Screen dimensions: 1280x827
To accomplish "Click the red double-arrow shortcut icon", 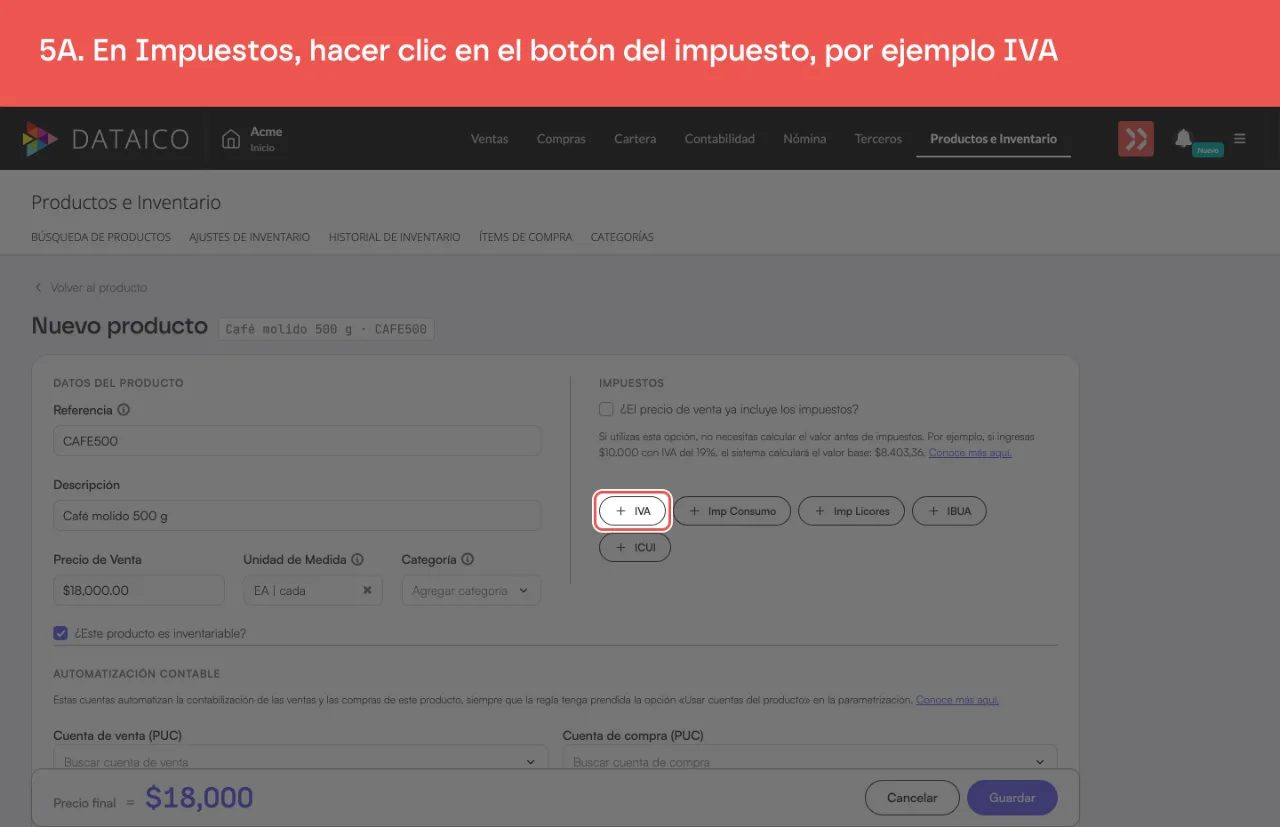I will point(1136,139).
